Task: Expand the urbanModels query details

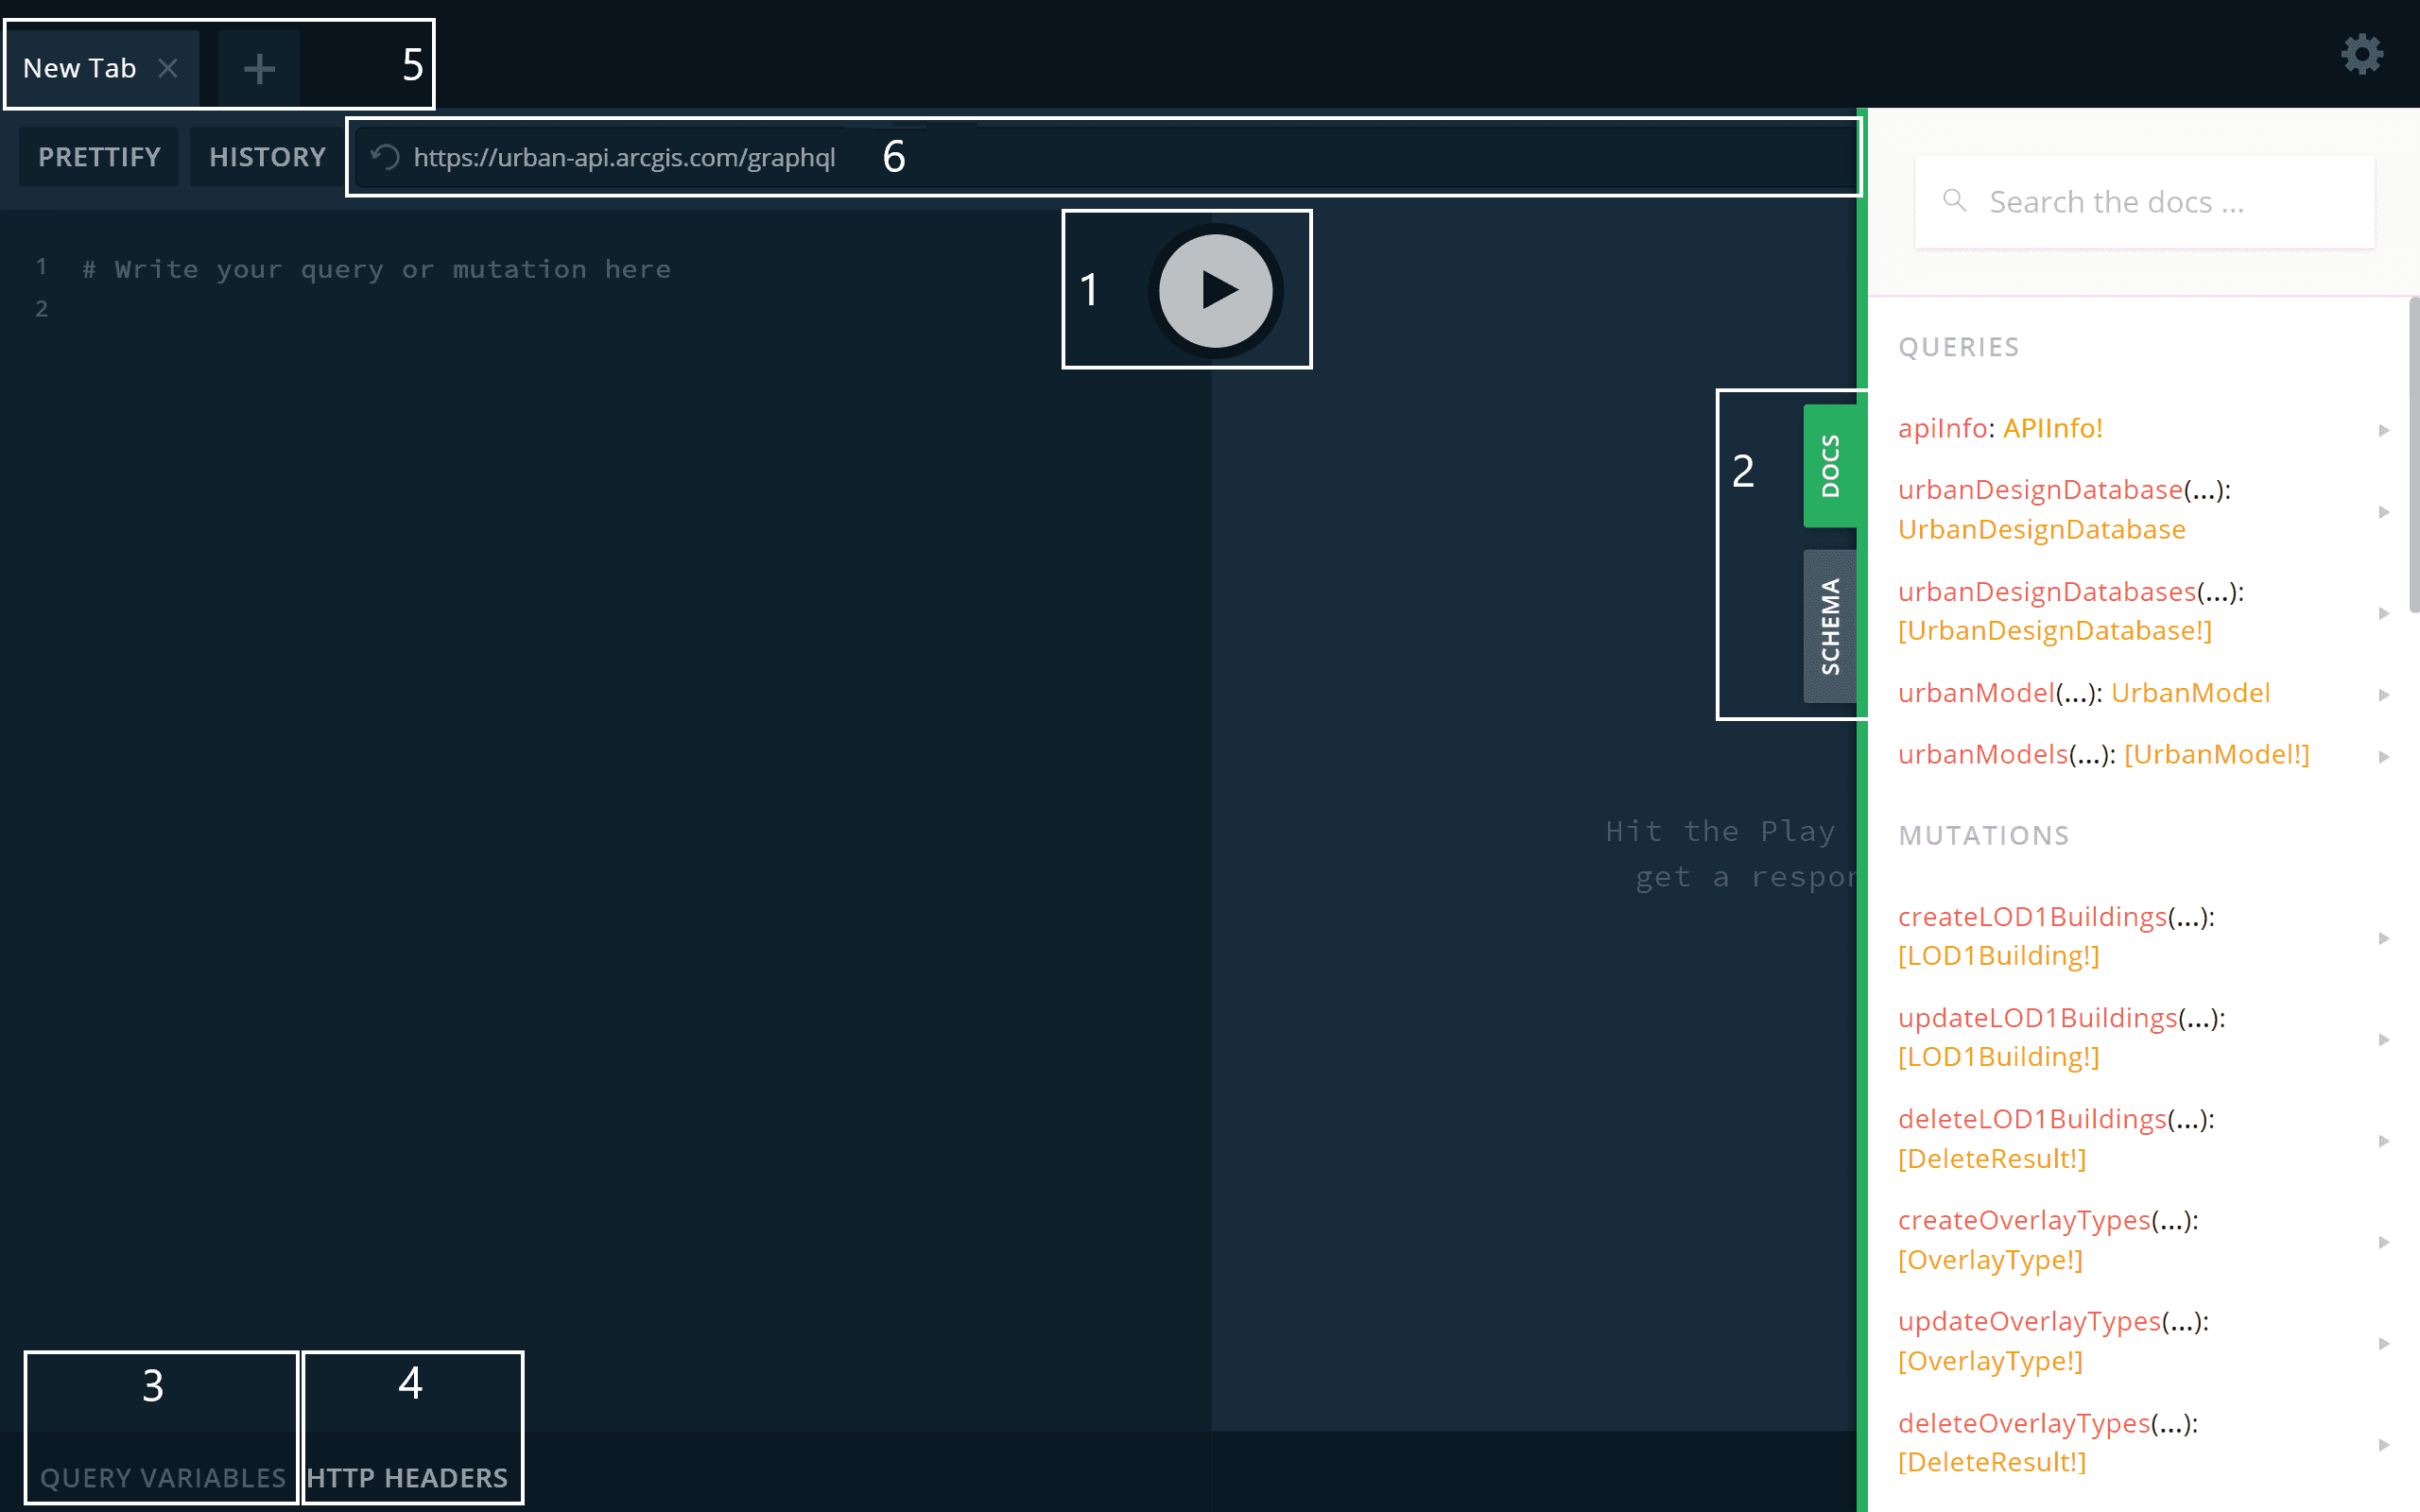Action: click(x=2383, y=754)
